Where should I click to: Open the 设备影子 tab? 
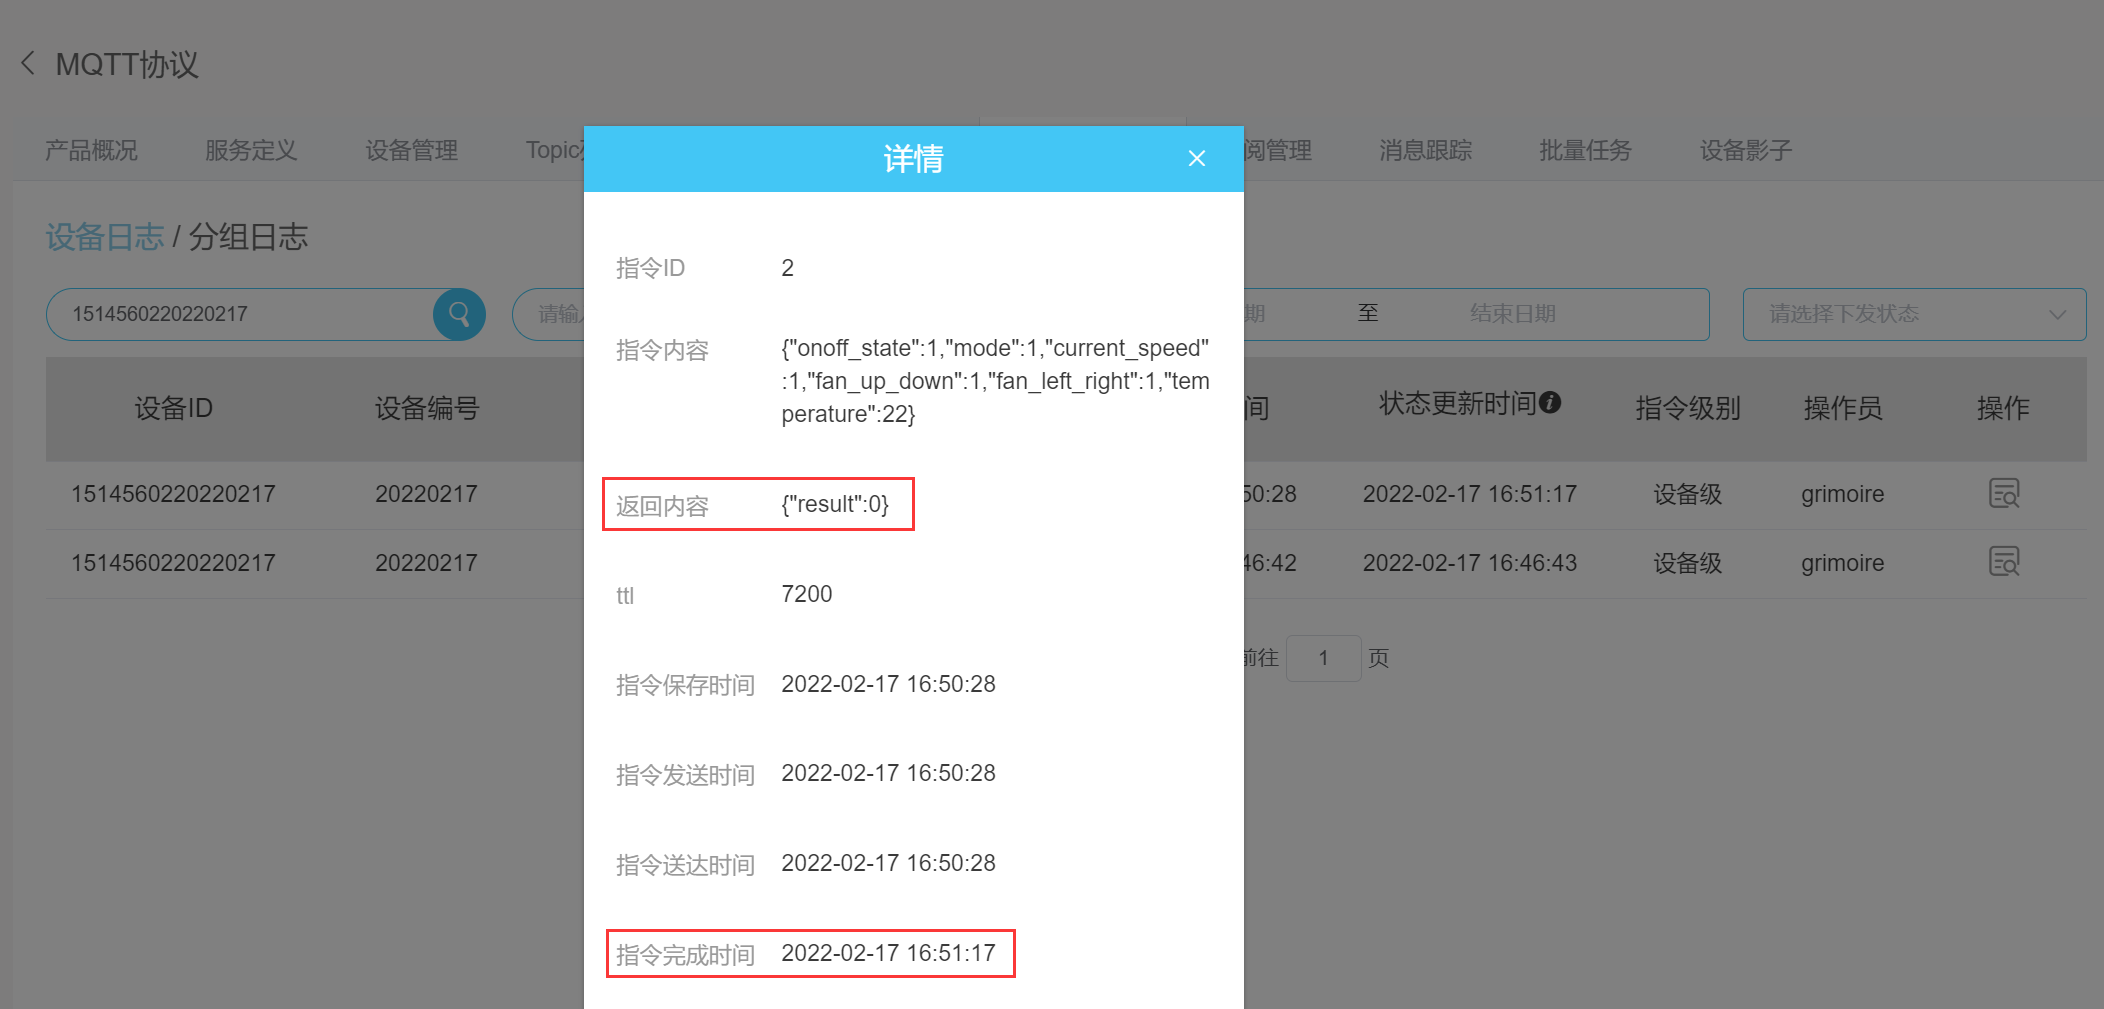tap(1744, 150)
